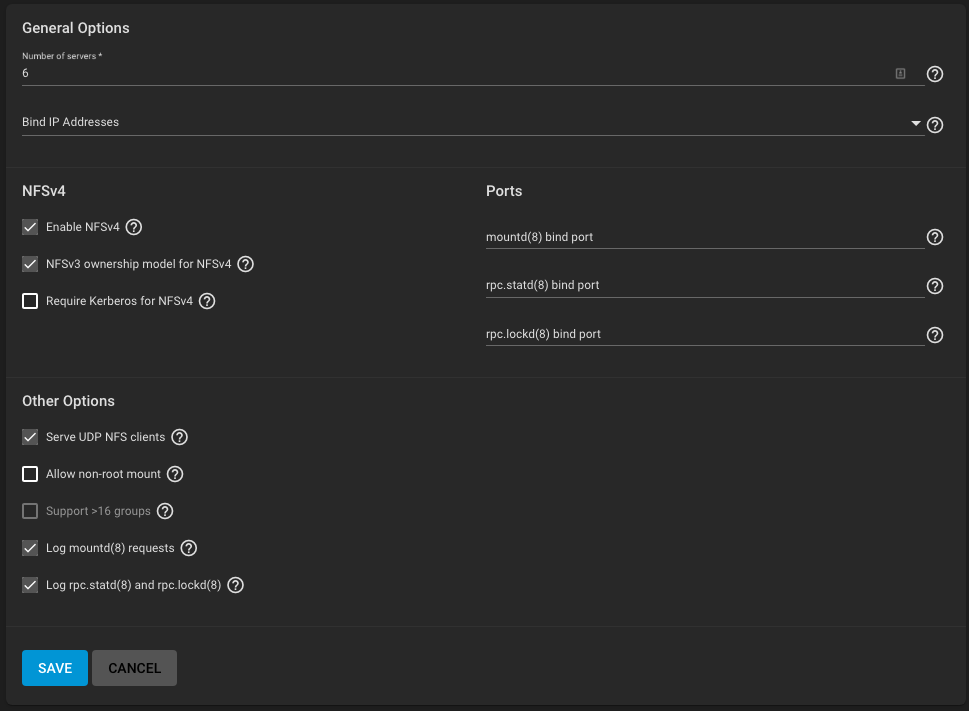Uncheck Serve UDP NFS clients
This screenshot has width=969, height=711.
pos(30,437)
